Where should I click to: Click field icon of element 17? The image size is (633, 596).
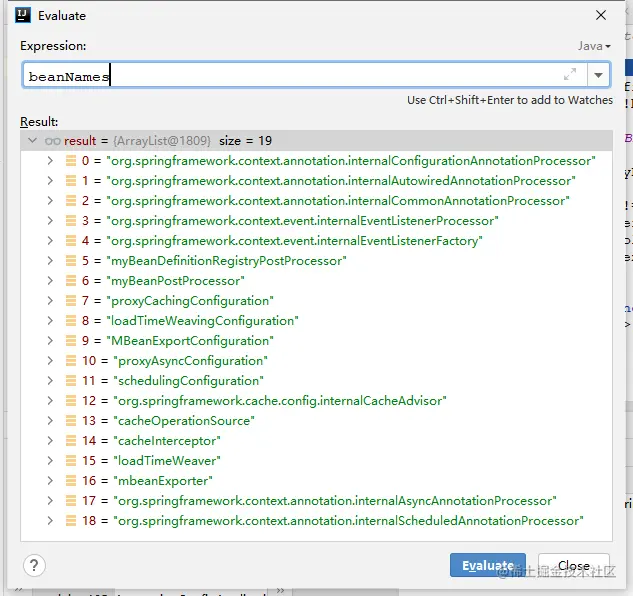[71, 500]
